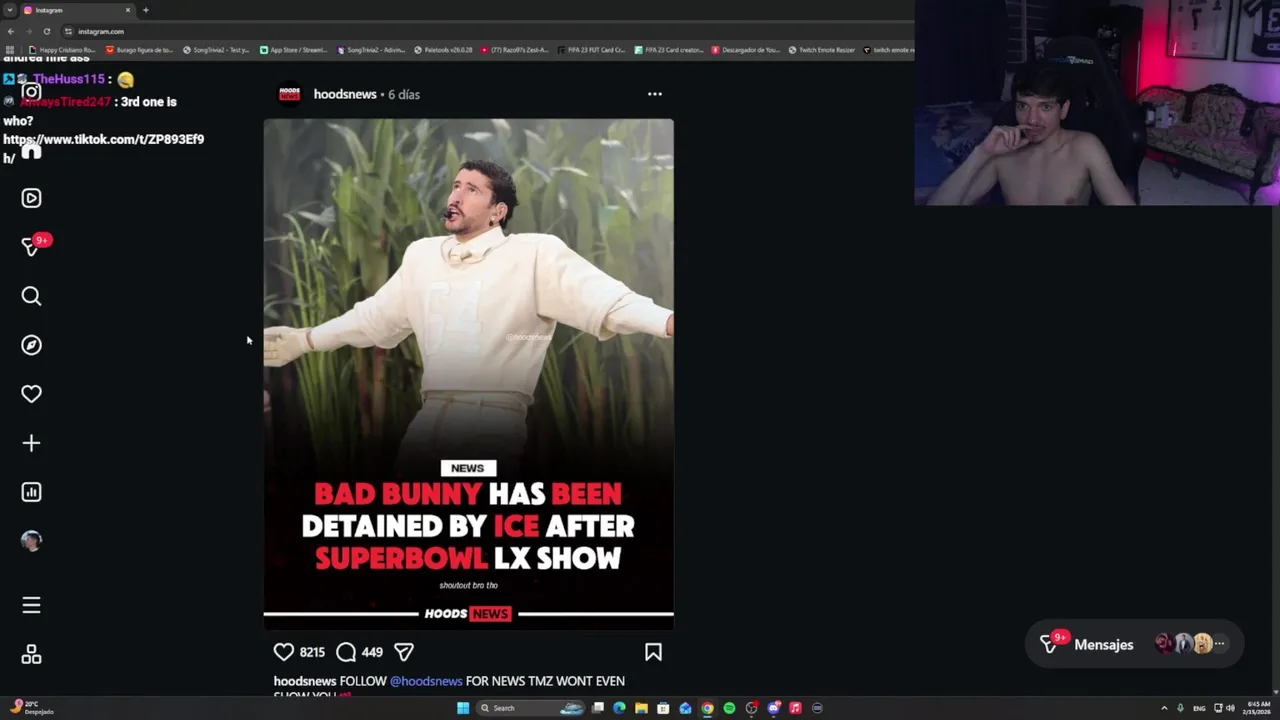This screenshot has width=1280, height=720.
Task: Open the SongTrivia2 - Test bookmark
Action: click(x=216, y=50)
